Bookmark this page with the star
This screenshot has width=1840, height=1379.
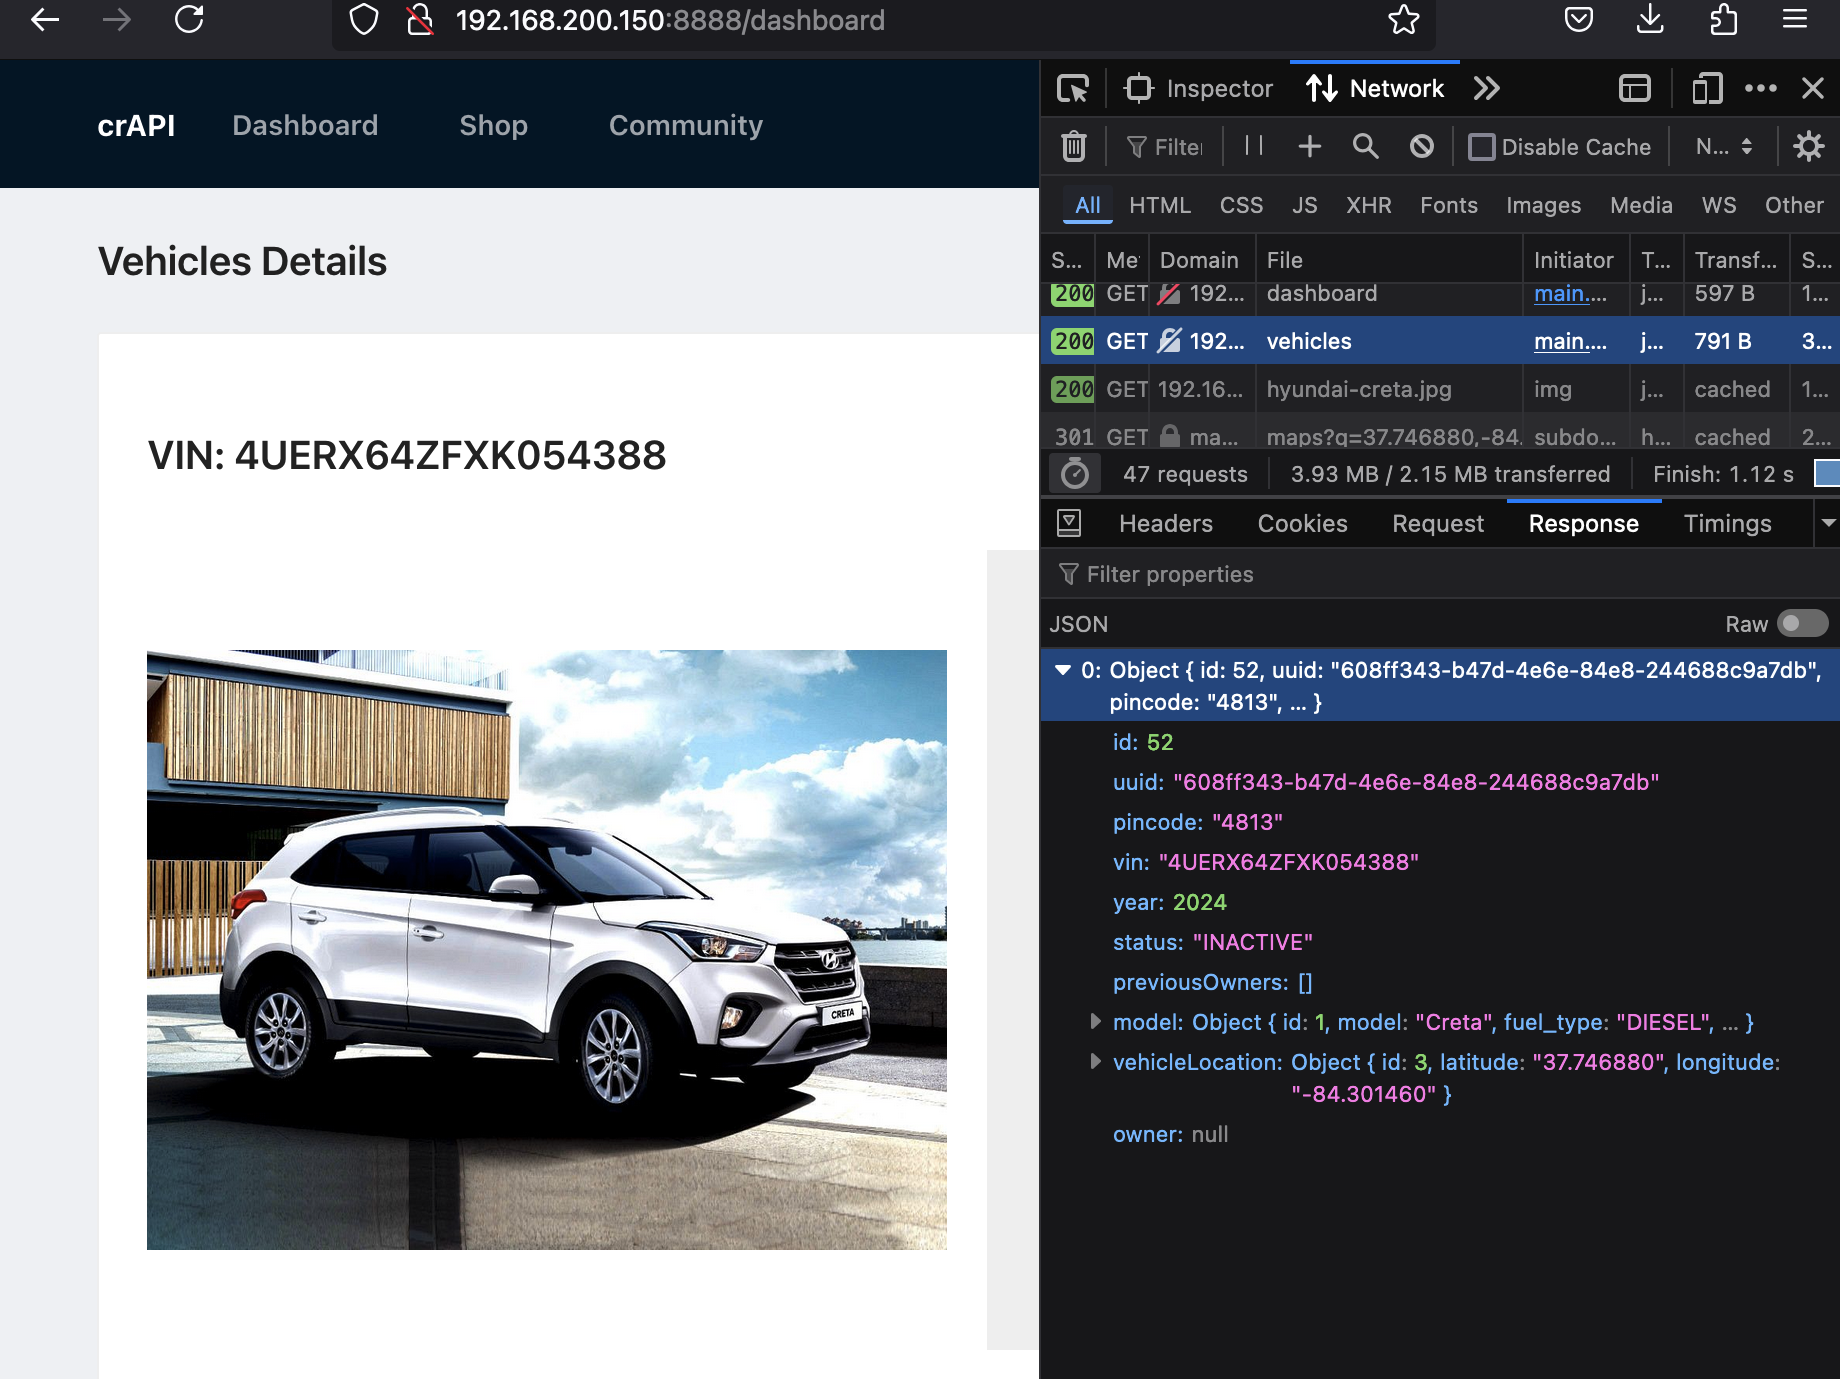(x=1404, y=20)
